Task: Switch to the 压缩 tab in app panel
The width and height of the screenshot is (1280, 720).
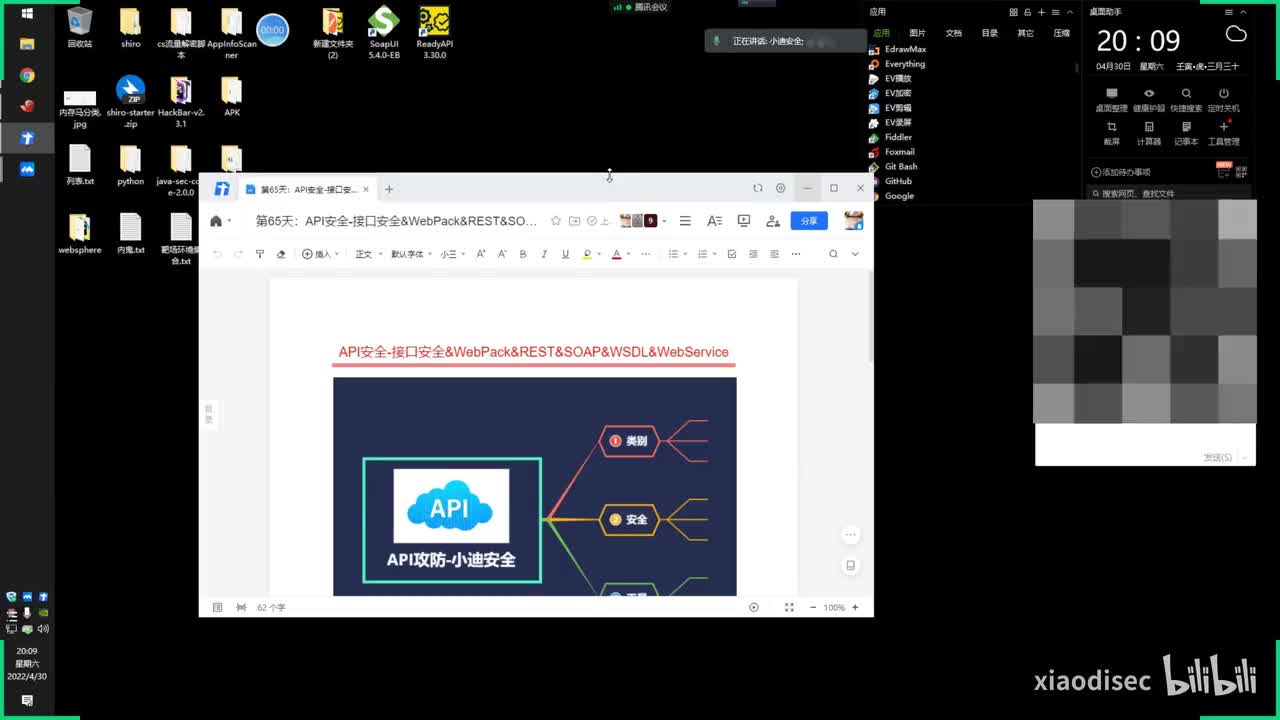Action: tap(1061, 33)
